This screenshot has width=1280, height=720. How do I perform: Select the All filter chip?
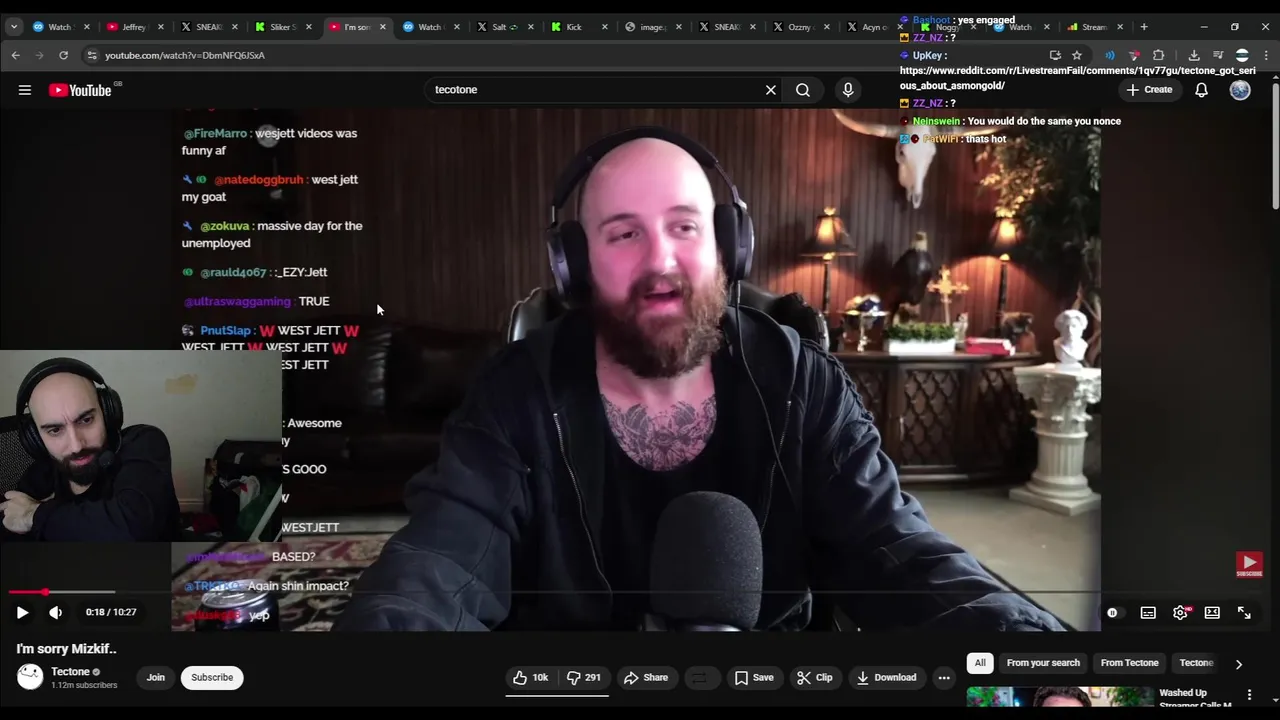tap(980, 663)
